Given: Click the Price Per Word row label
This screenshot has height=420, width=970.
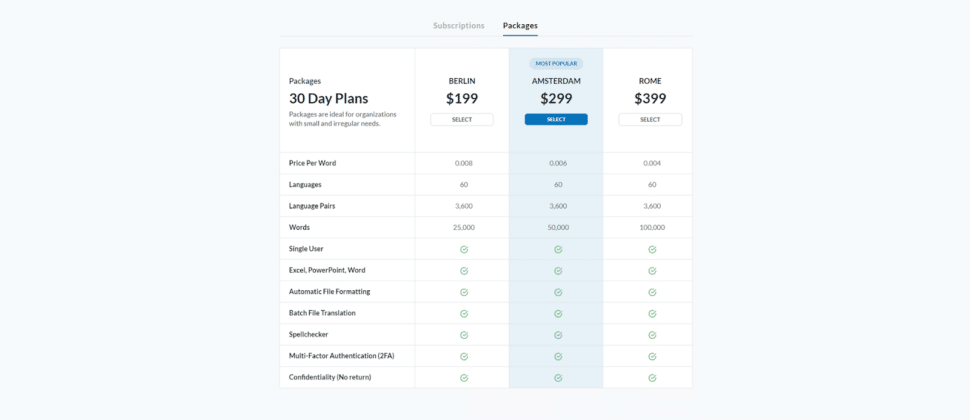Looking at the screenshot, I should [312, 163].
